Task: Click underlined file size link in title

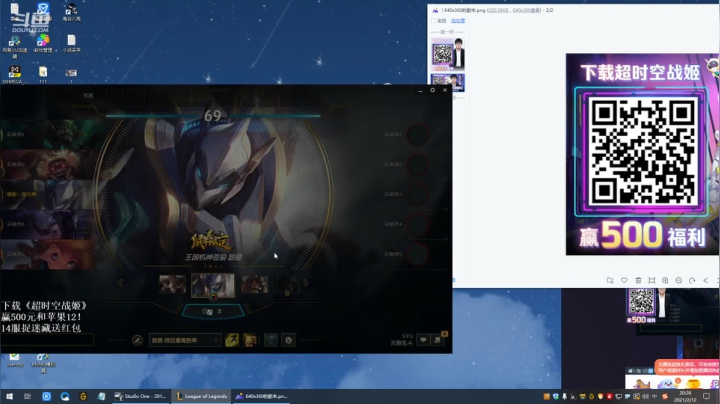Action: click(x=498, y=10)
